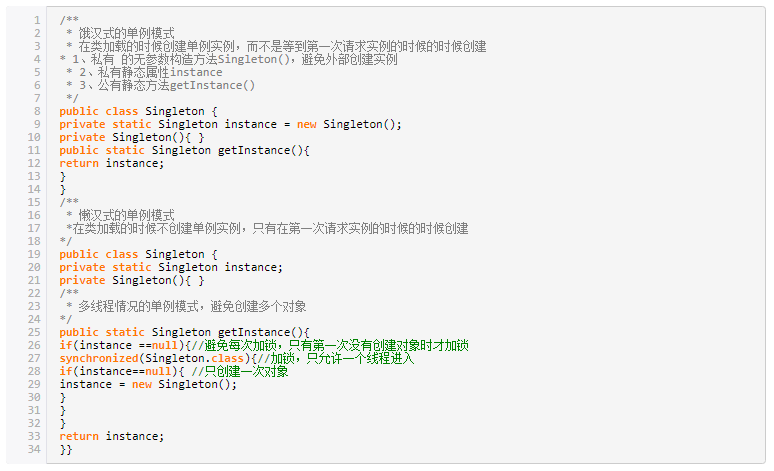The height and width of the screenshot is (471, 774).
Task: Click green comment '只创建一次对象'
Action: [246, 371]
